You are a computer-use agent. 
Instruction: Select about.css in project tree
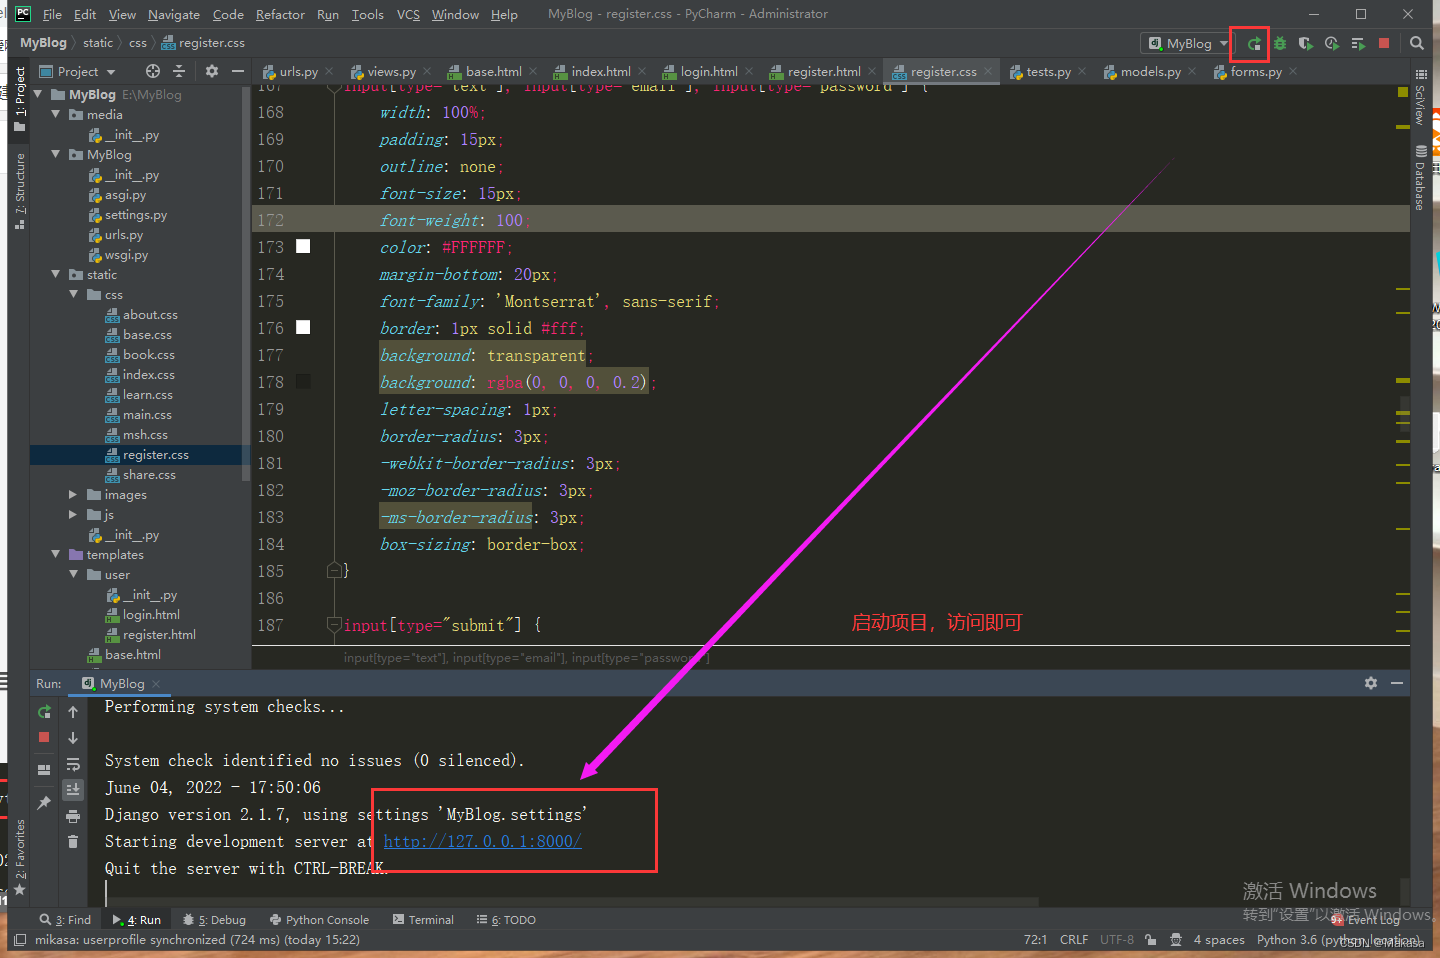(150, 314)
